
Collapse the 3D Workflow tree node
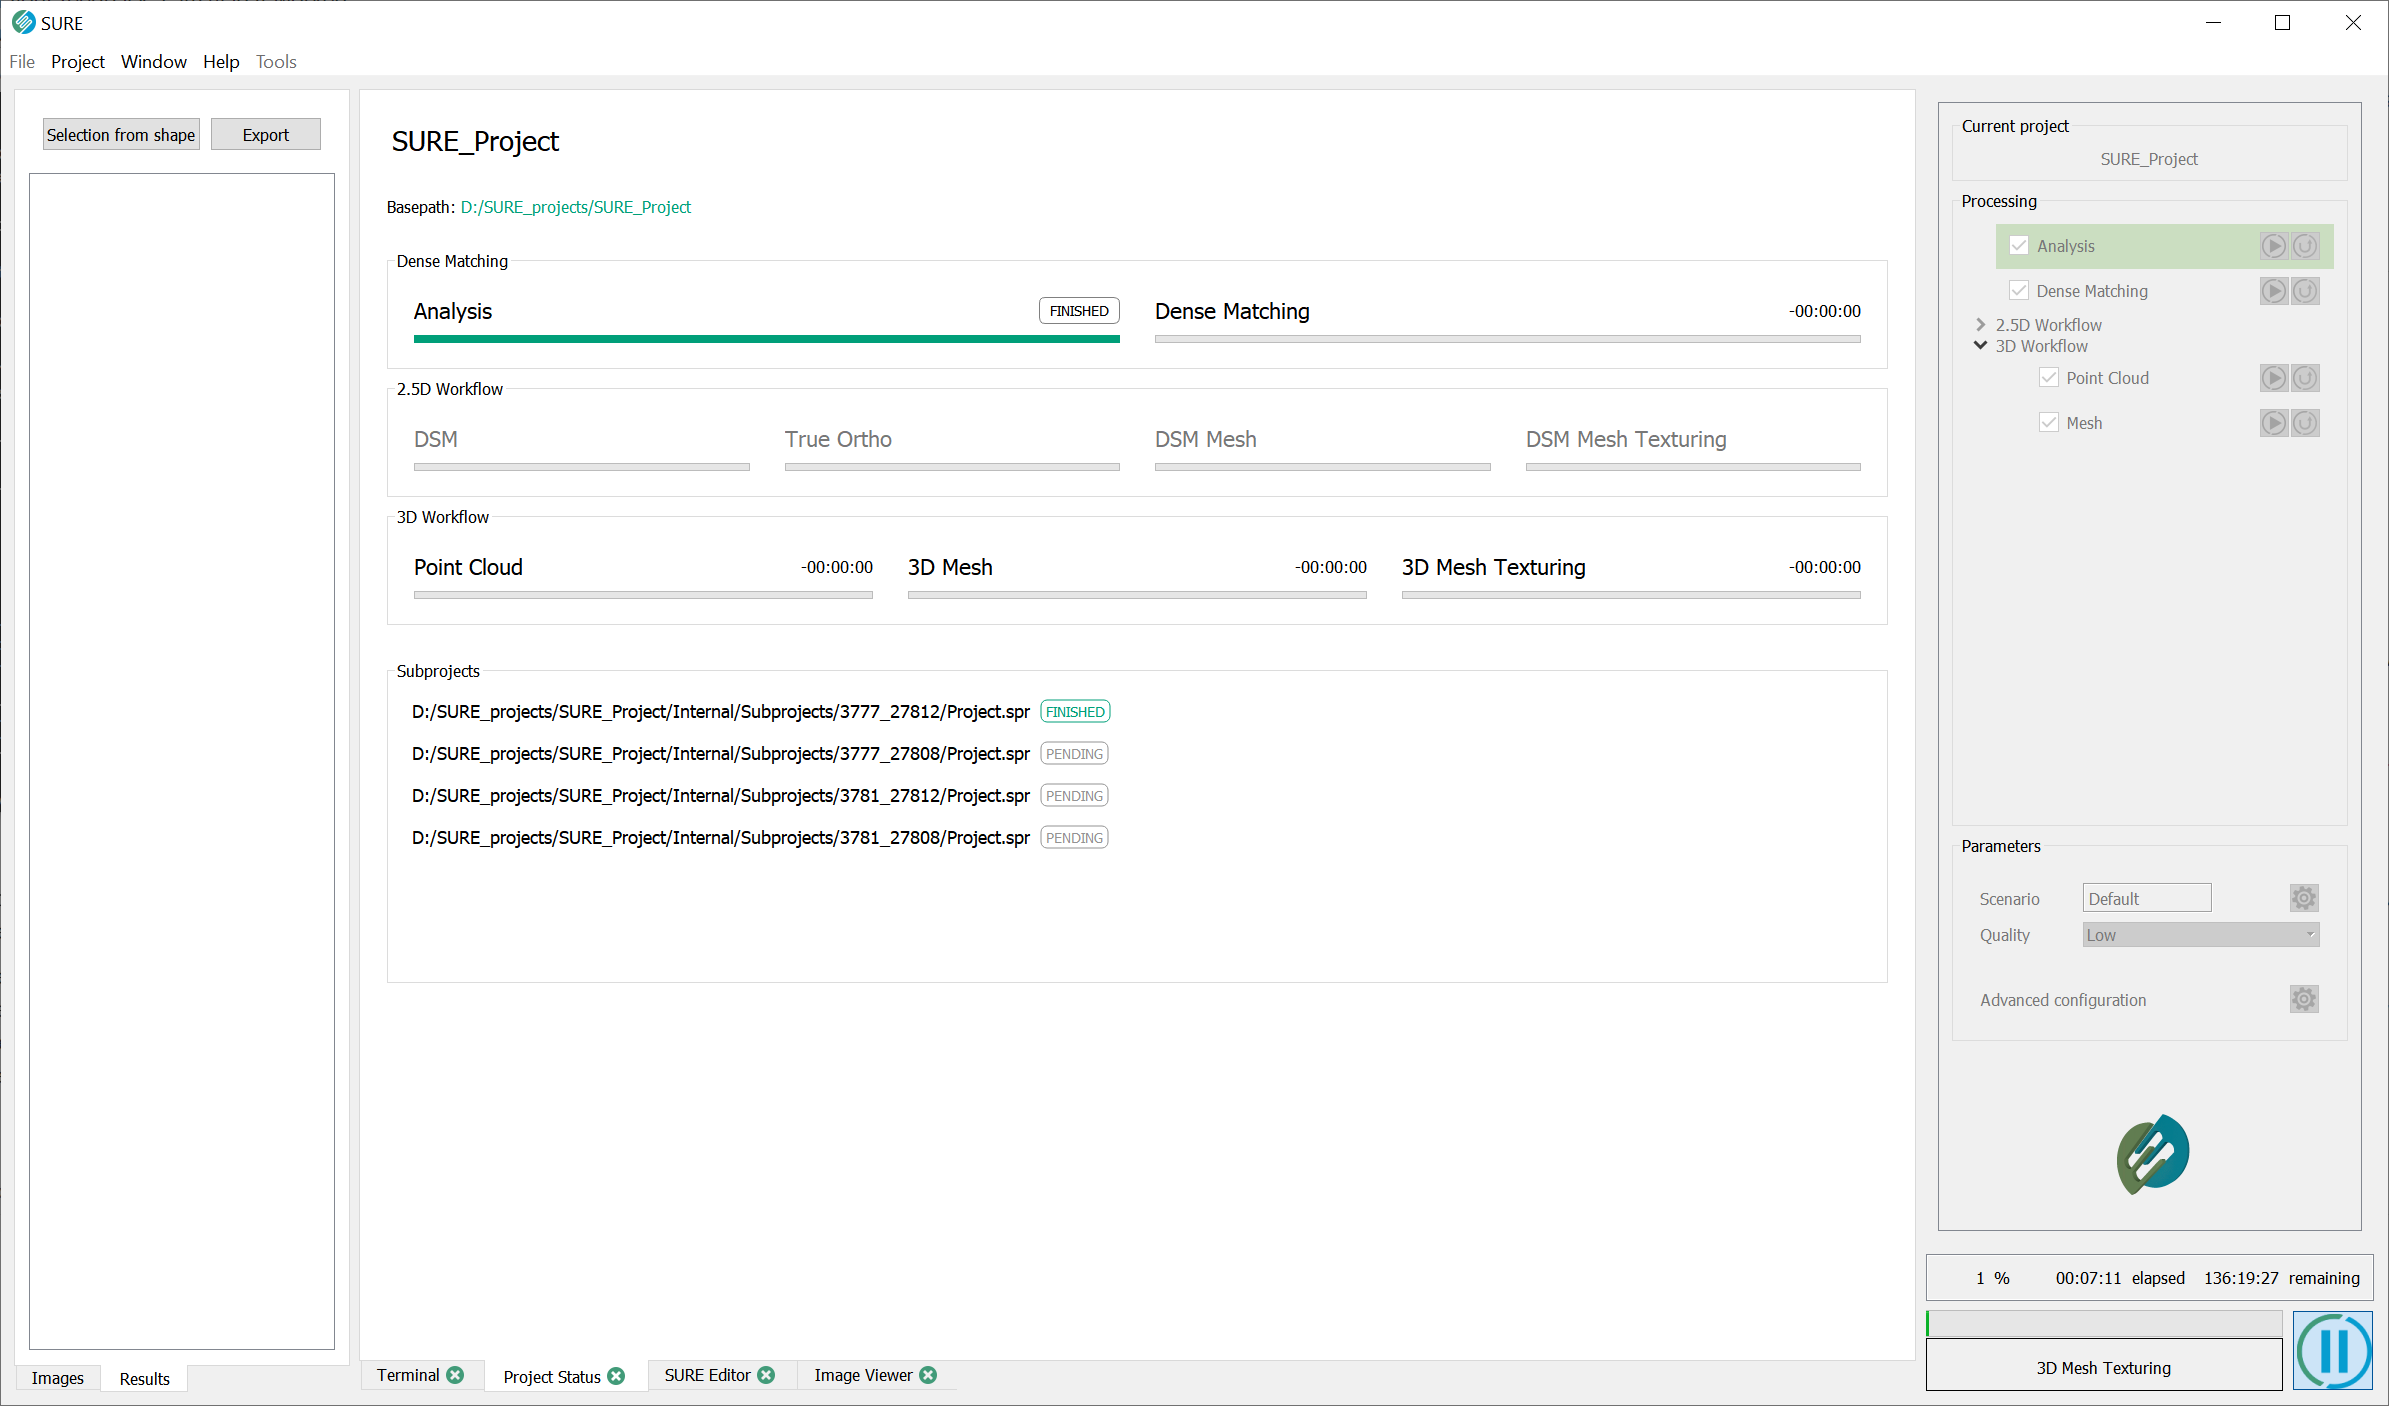(x=1980, y=346)
